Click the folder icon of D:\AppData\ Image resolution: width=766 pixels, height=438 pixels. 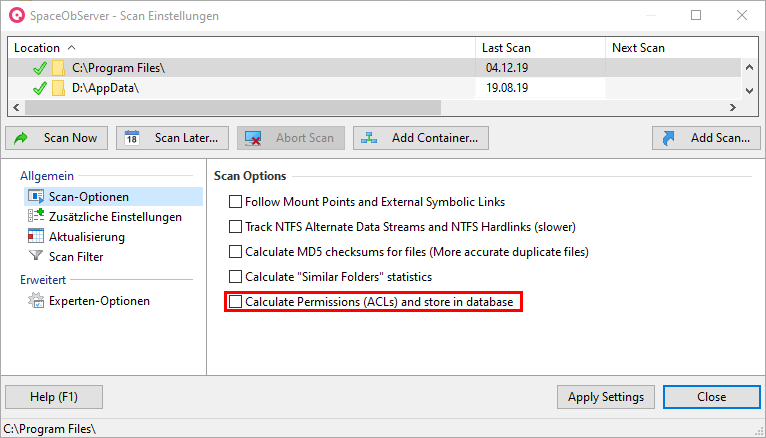pyautogui.click(x=59, y=88)
